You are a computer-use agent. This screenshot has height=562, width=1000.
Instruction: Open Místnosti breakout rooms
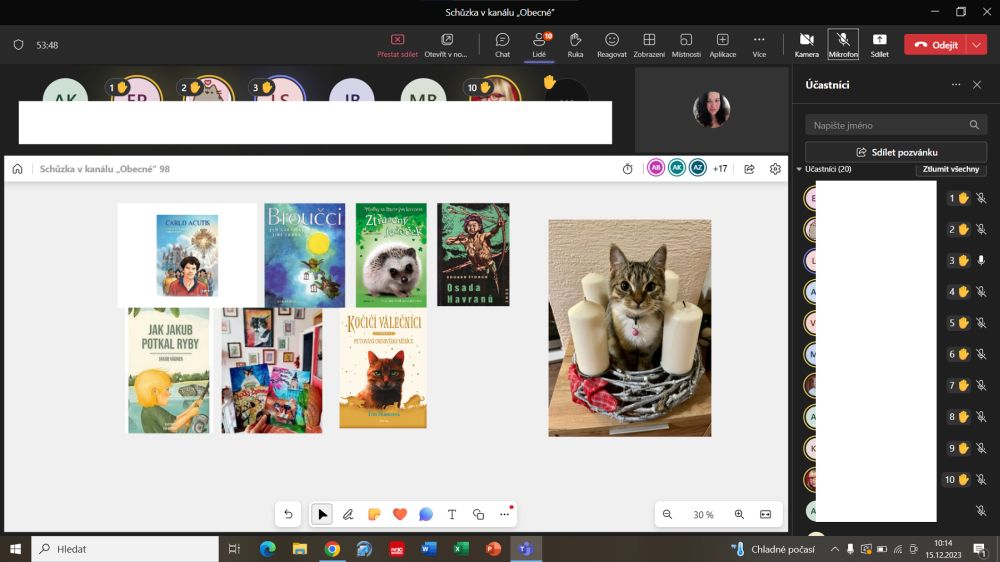686,45
